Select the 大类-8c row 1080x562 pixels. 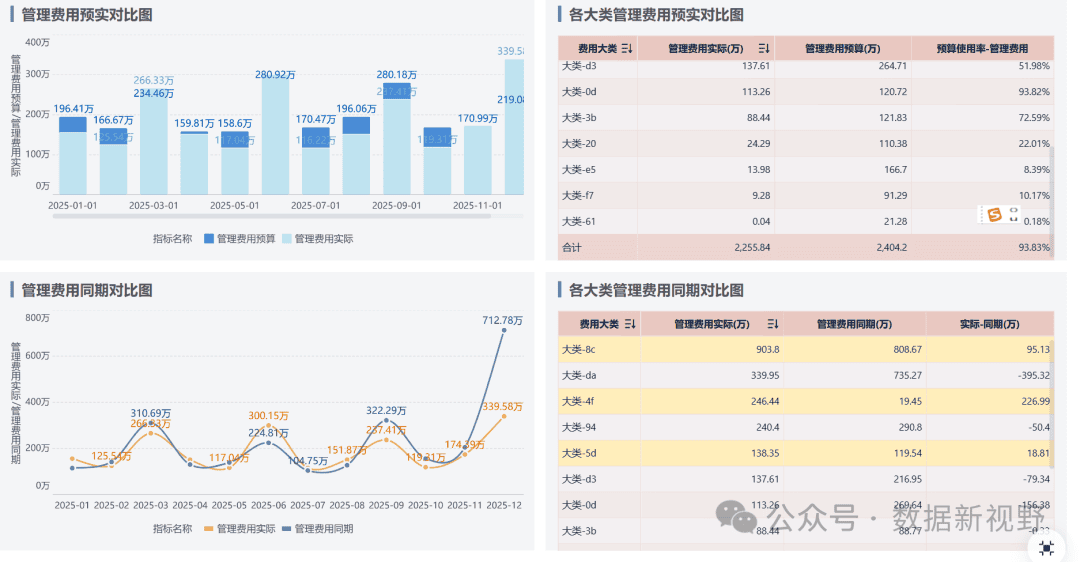click(806, 350)
